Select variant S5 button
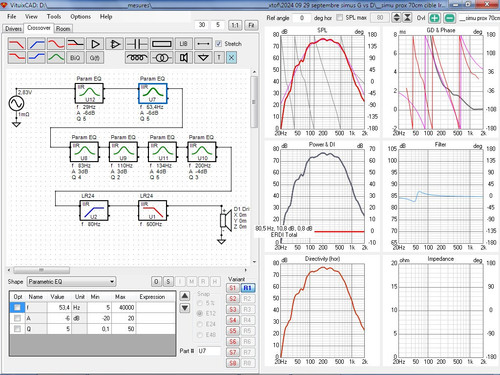This screenshot has height=375, width=500. (x=233, y=331)
